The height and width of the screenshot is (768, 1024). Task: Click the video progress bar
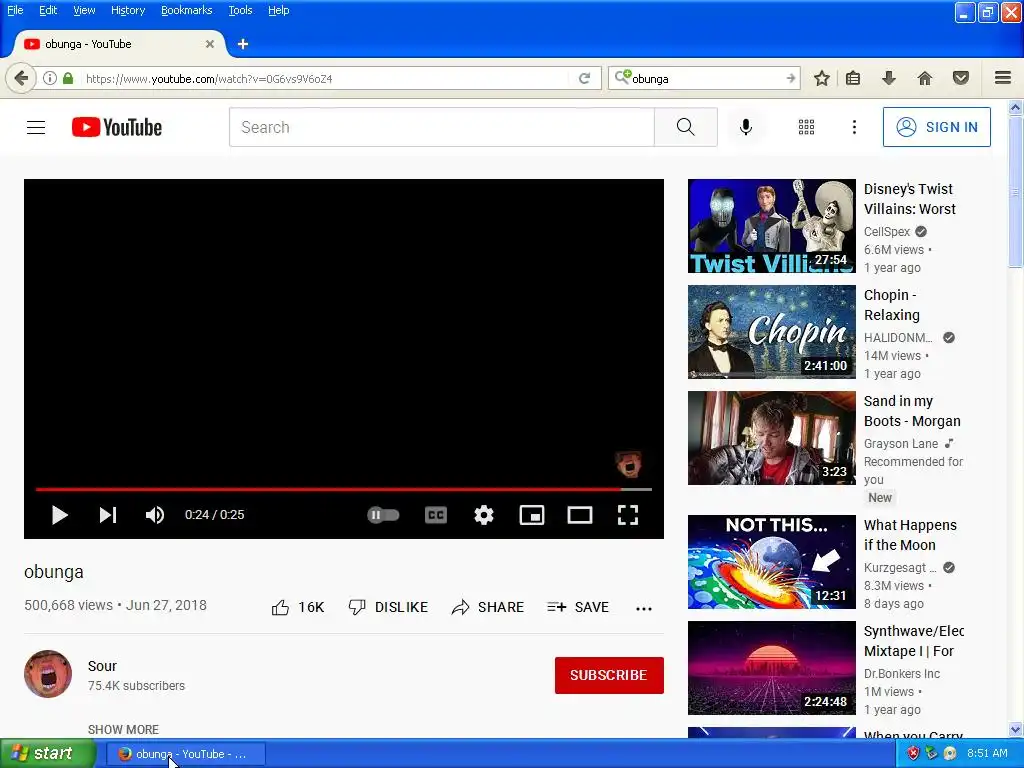[x=344, y=488]
